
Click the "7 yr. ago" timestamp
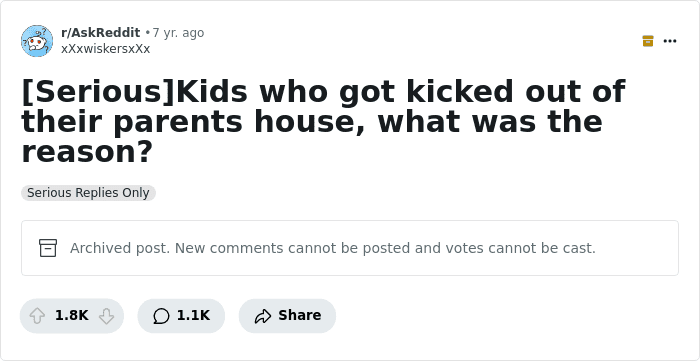tap(178, 33)
